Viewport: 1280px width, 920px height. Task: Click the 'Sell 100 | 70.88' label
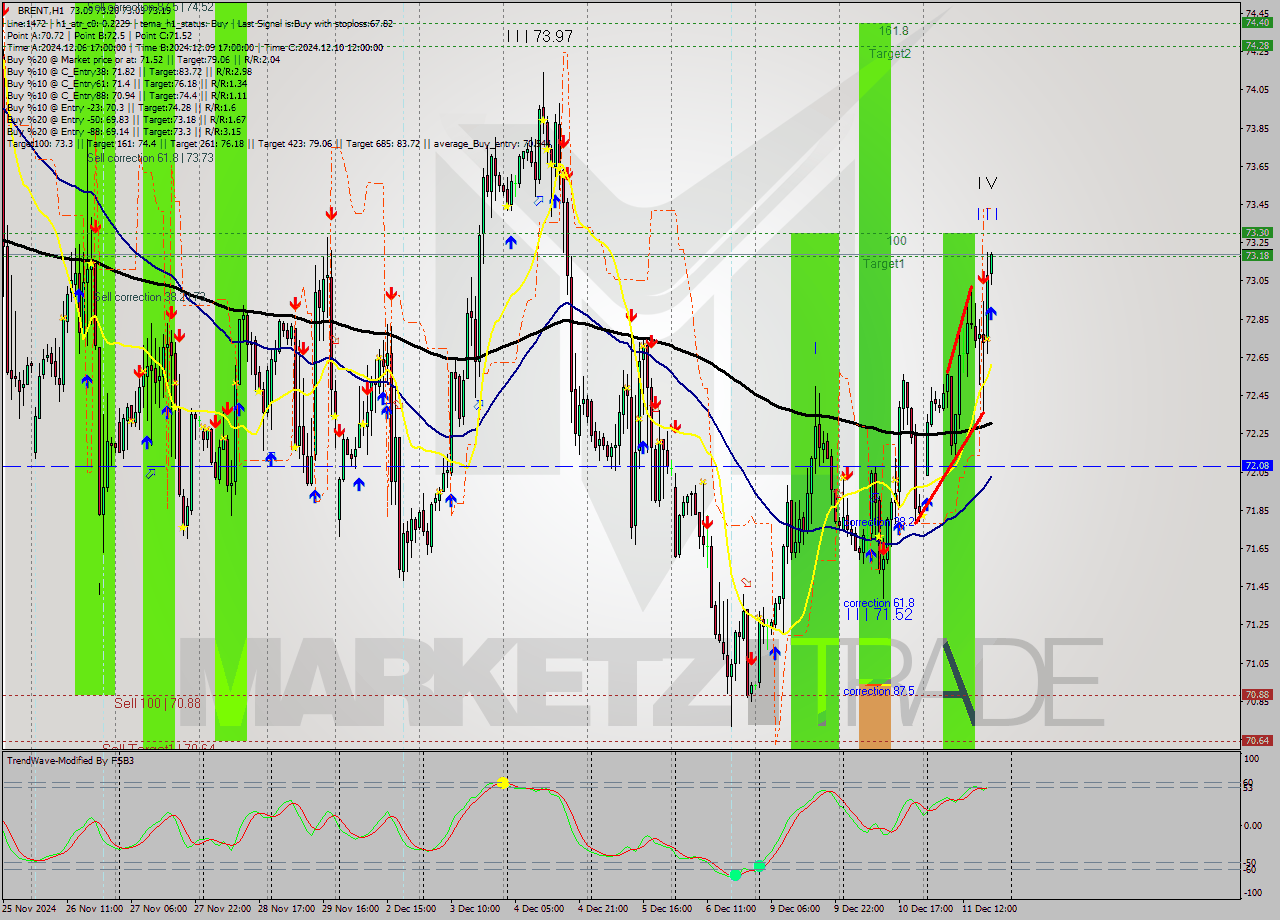(157, 703)
